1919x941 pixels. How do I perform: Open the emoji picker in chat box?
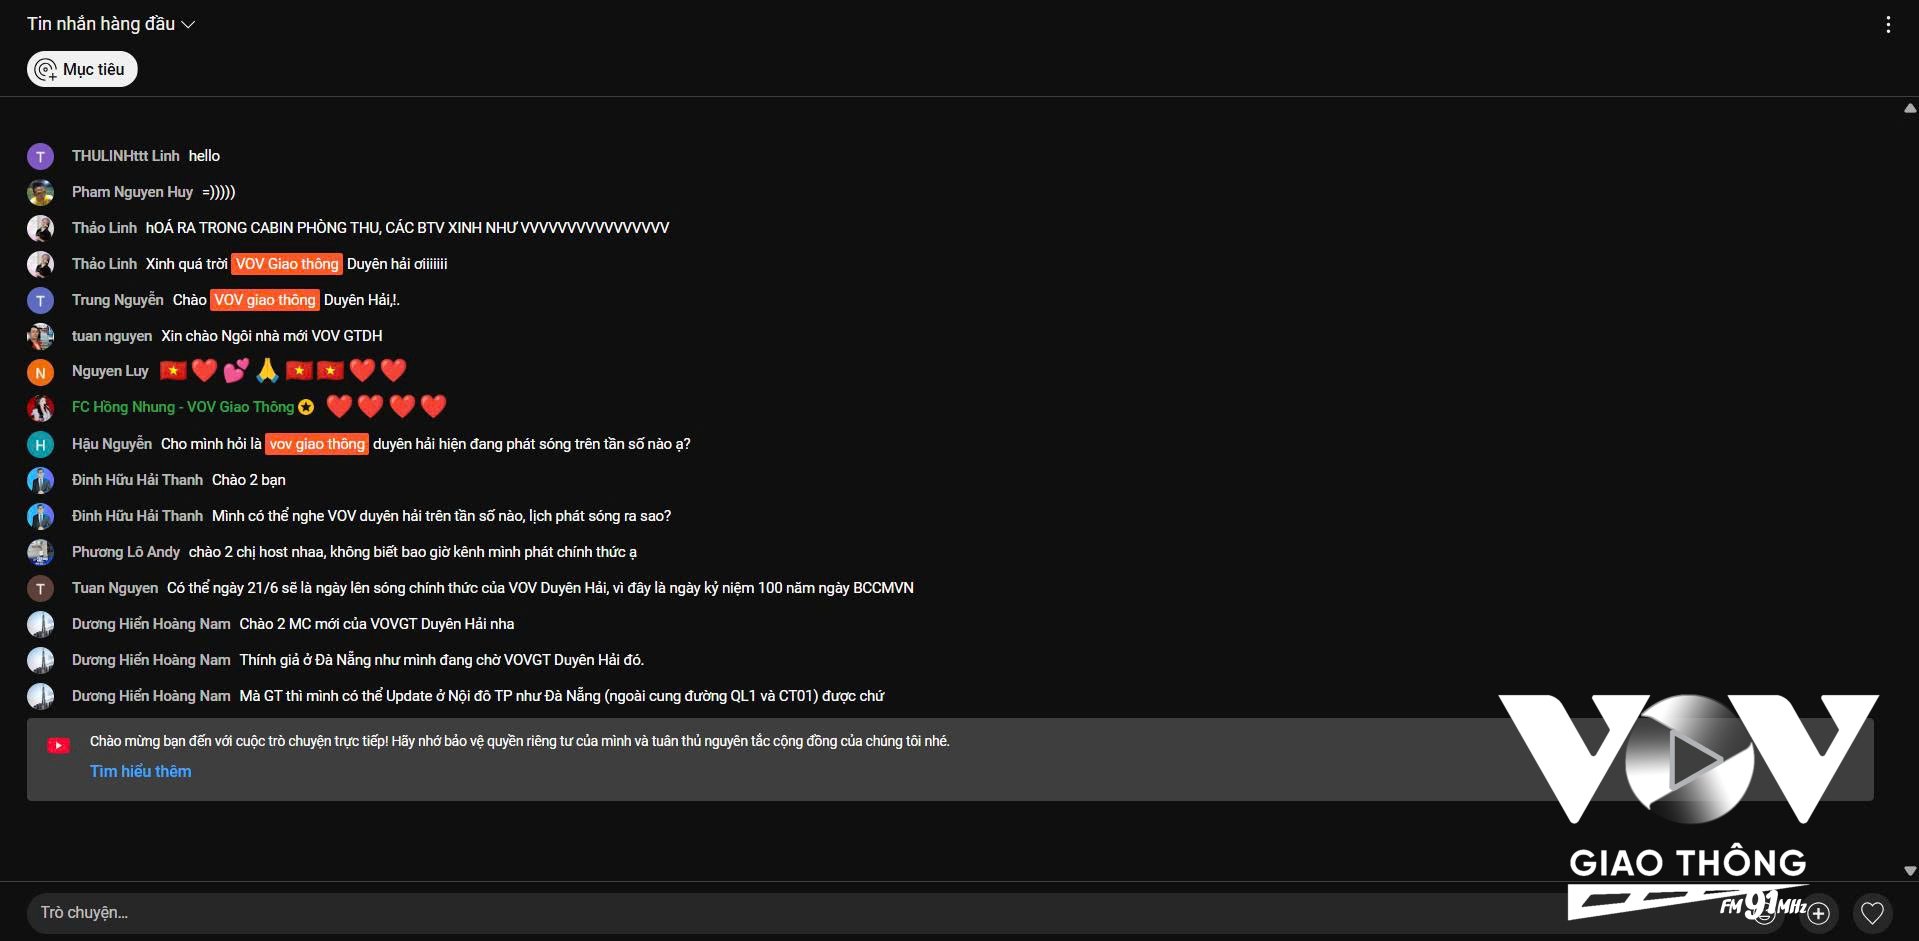pyautogui.click(x=1765, y=913)
